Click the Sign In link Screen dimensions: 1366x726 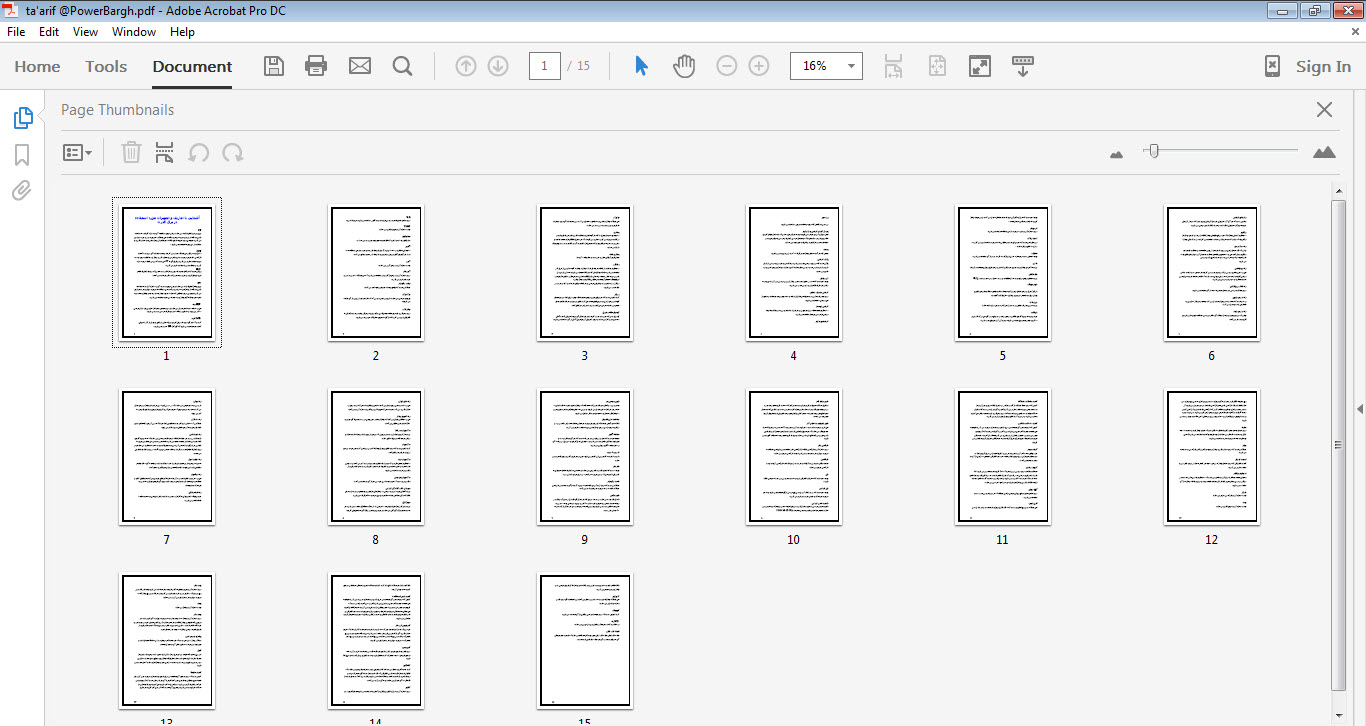click(1322, 67)
